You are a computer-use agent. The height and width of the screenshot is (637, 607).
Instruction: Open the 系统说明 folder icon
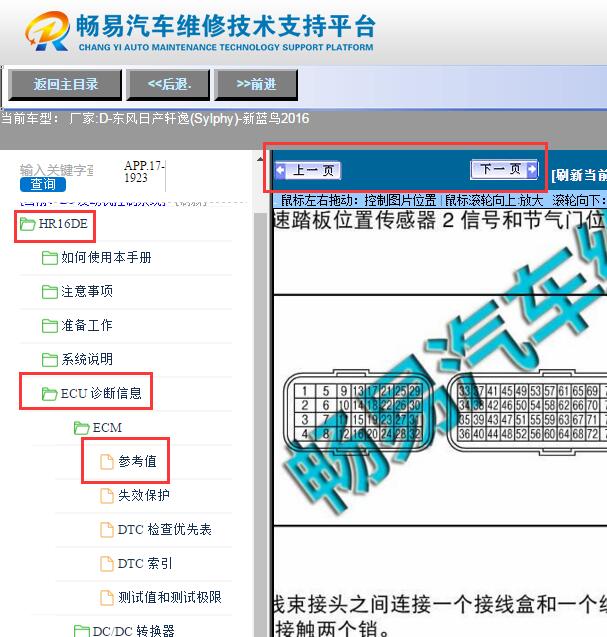coord(50,360)
